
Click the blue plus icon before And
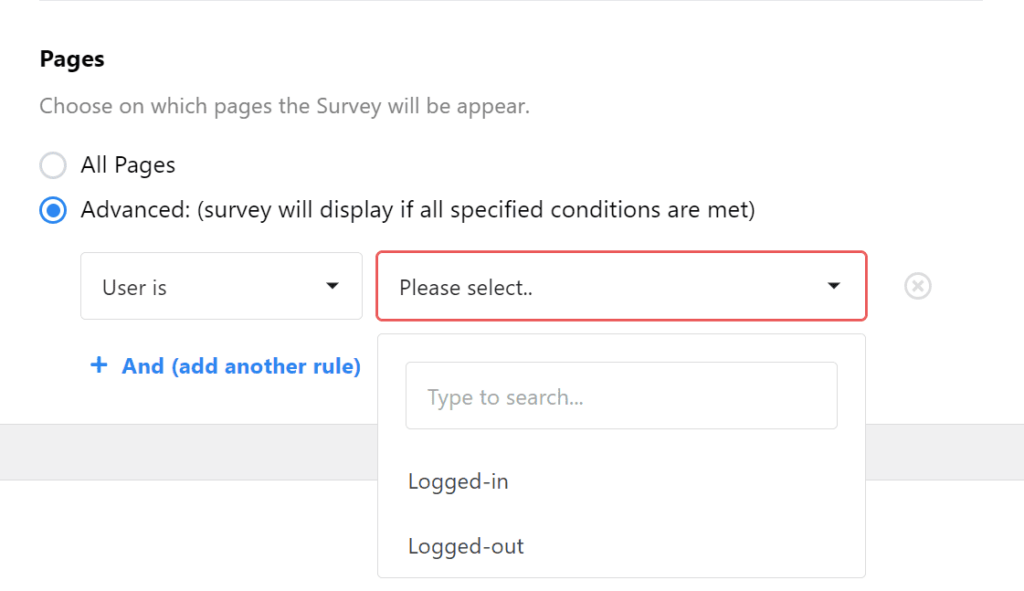click(99, 365)
